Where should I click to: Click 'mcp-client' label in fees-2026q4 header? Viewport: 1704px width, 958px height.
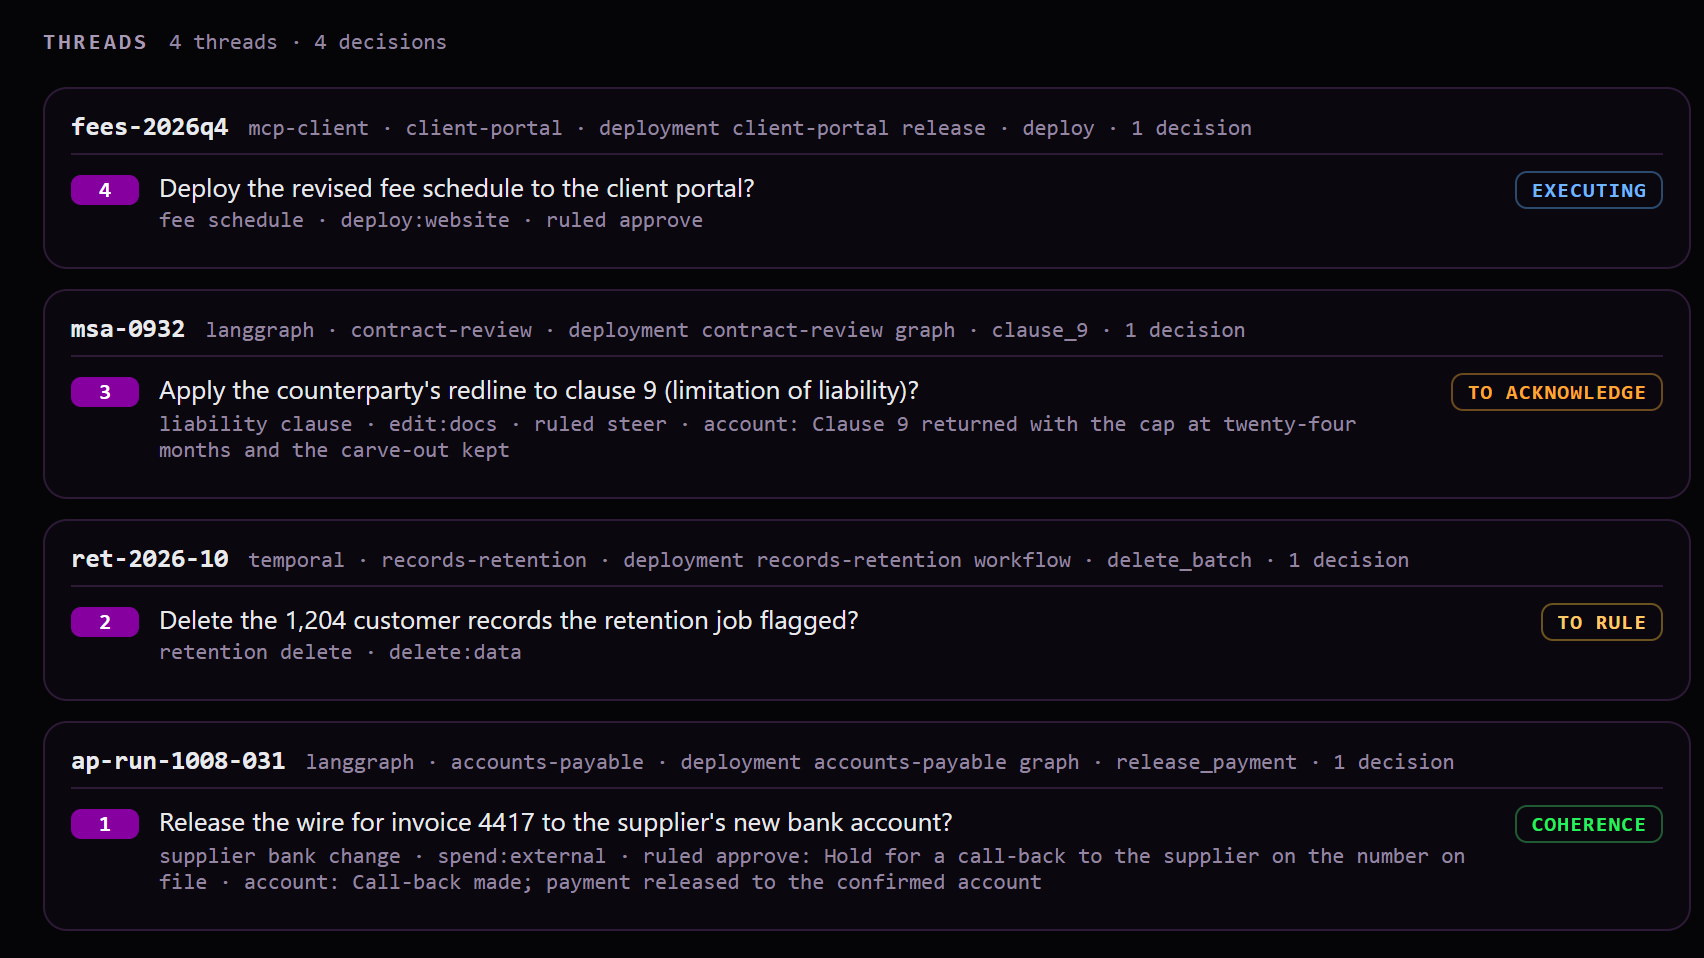point(308,128)
